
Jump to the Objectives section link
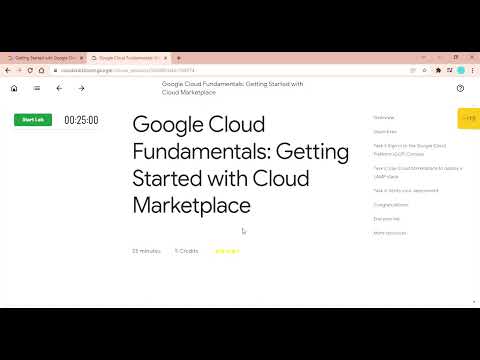click(x=385, y=132)
